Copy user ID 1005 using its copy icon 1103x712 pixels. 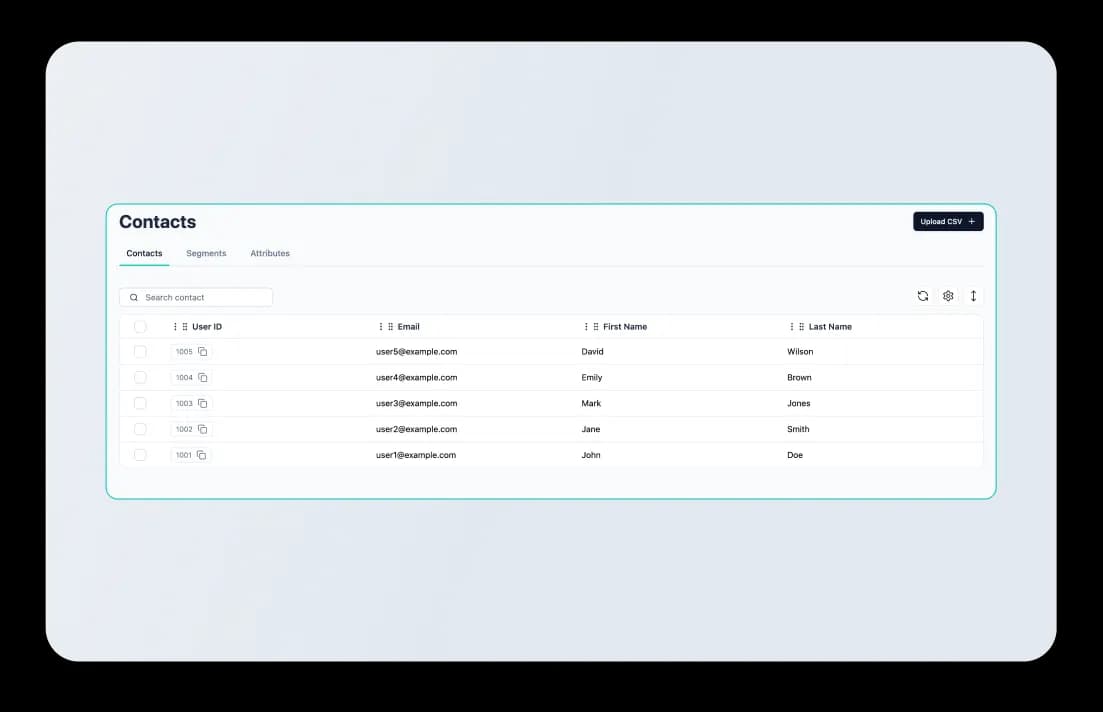202,351
